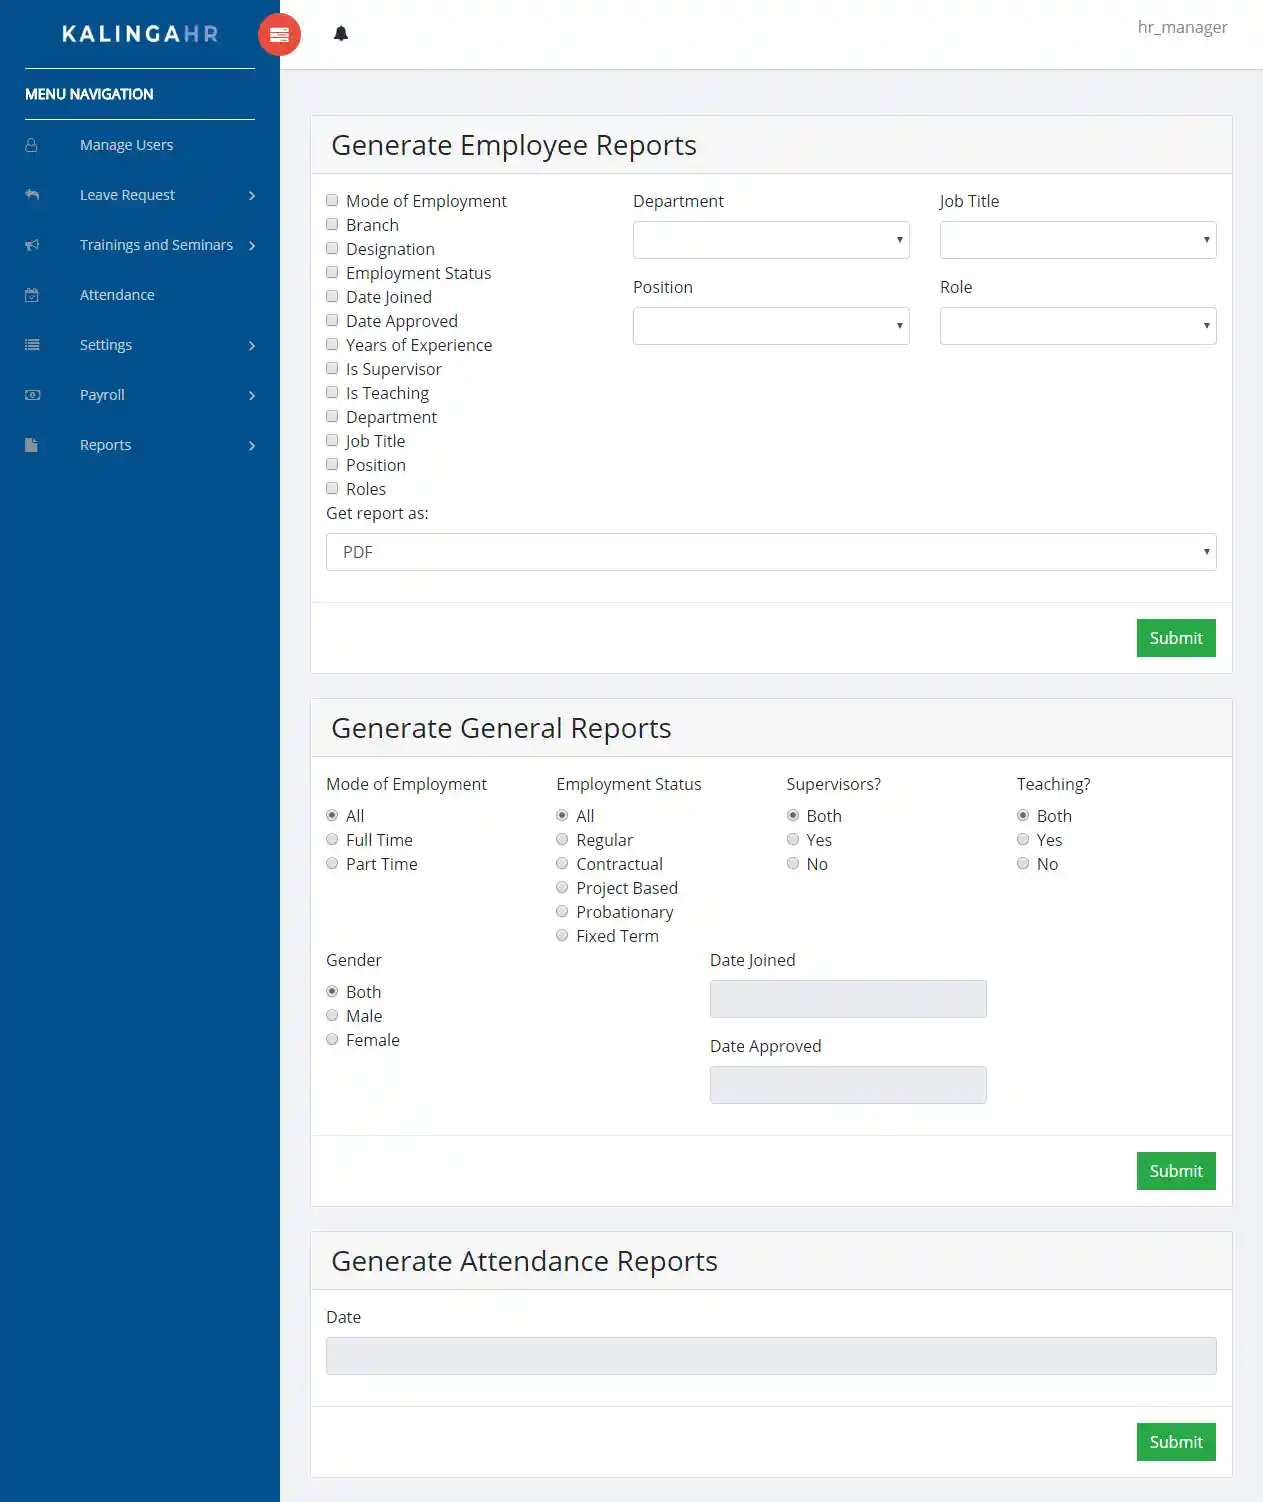Image resolution: width=1263 pixels, height=1502 pixels.
Task: Select Project Based employment status
Action: [562, 887]
